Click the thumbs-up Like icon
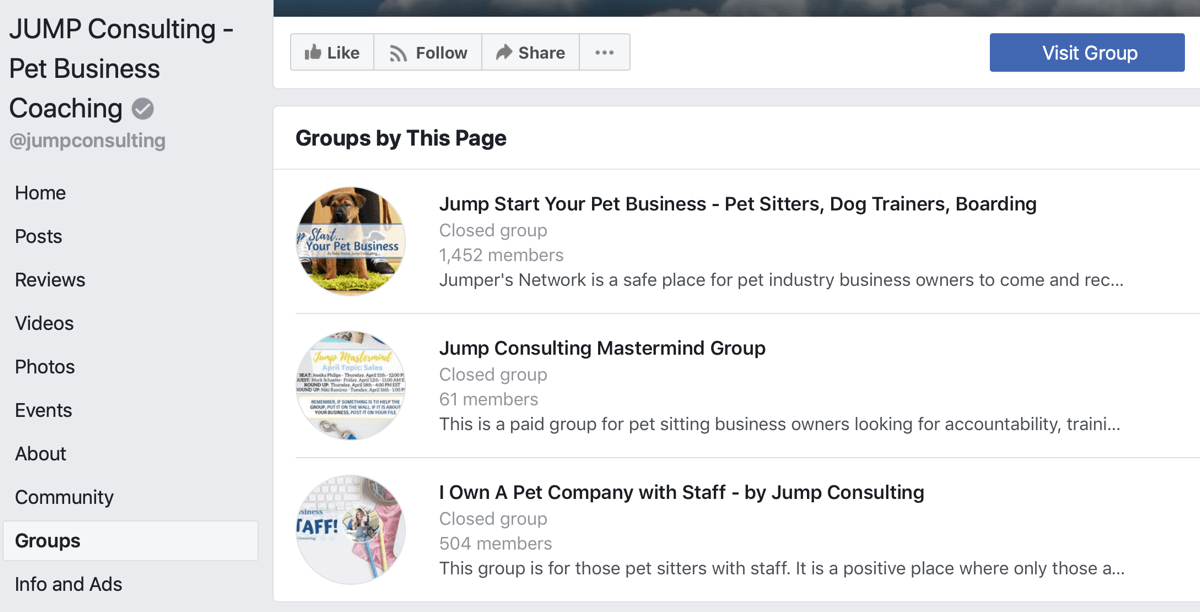The width and height of the screenshot is (1200, 612). (x=313, y=53)
